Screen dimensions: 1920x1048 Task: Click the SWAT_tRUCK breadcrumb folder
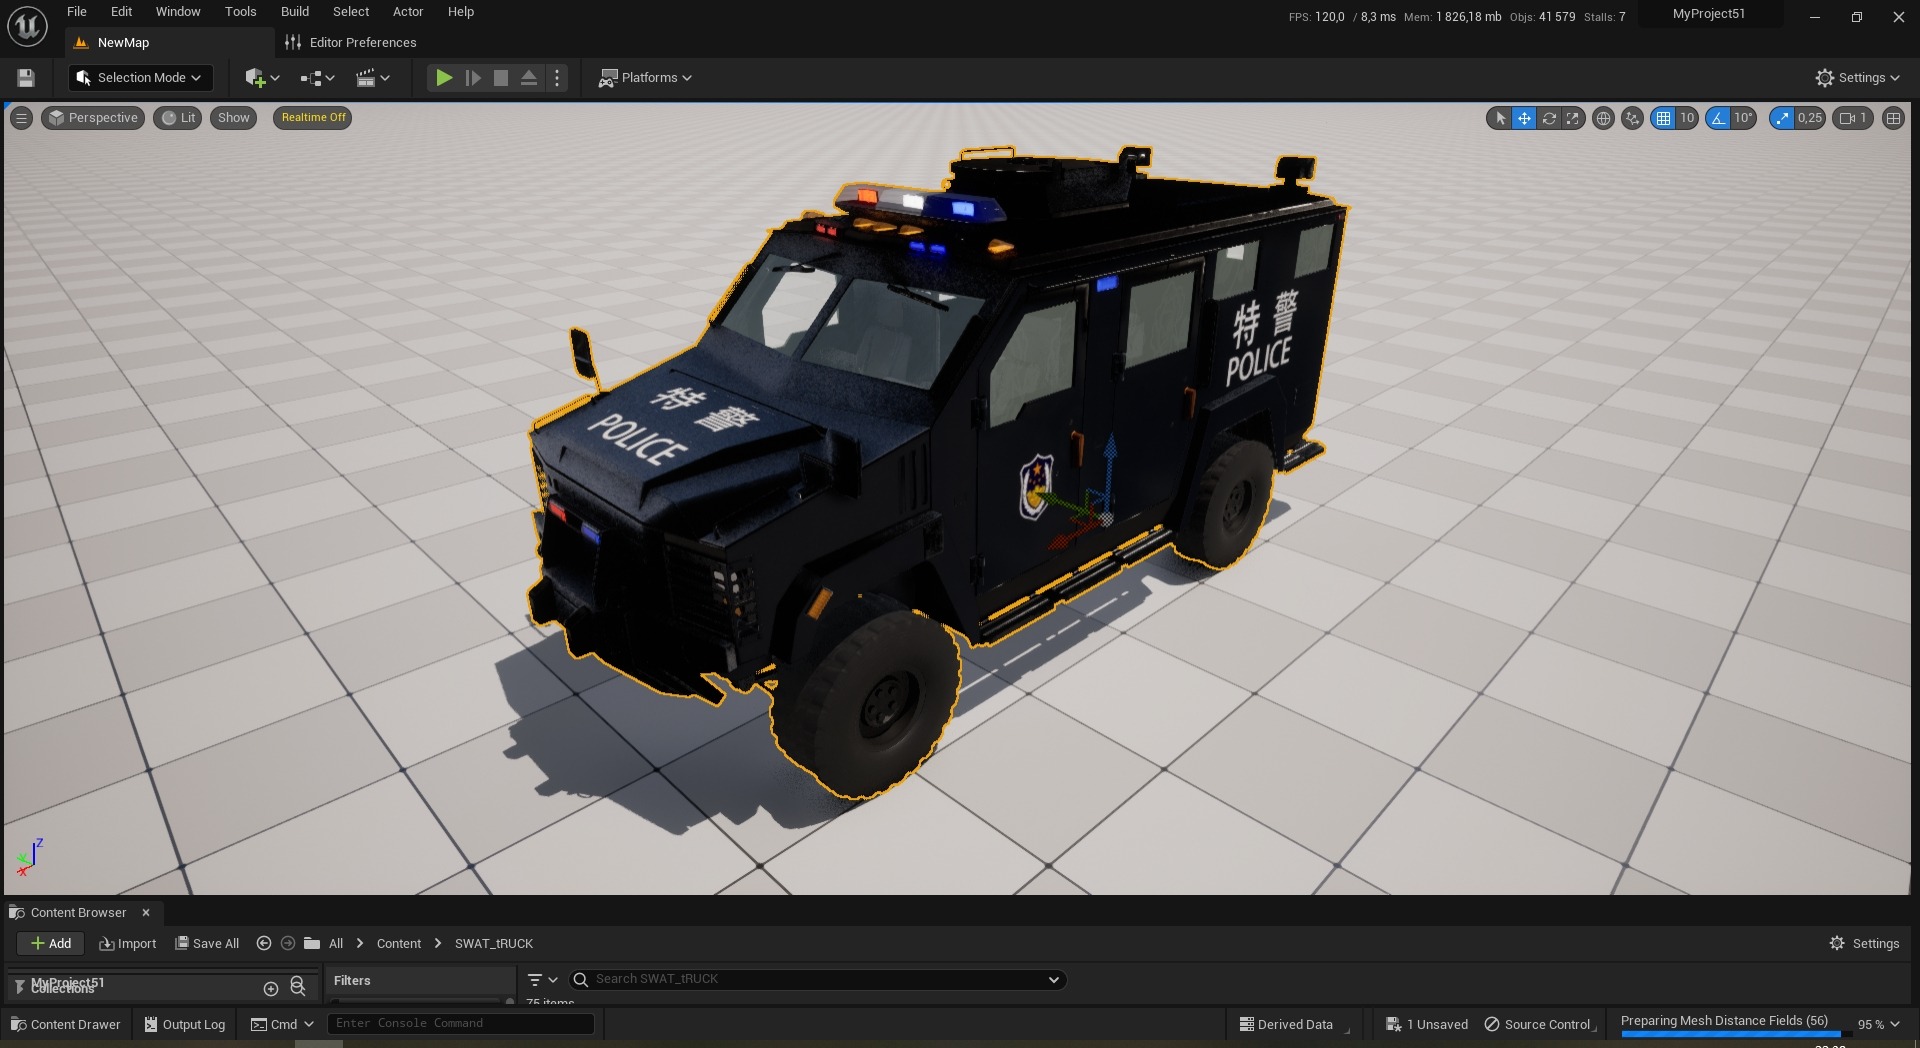tap(494, 944)
